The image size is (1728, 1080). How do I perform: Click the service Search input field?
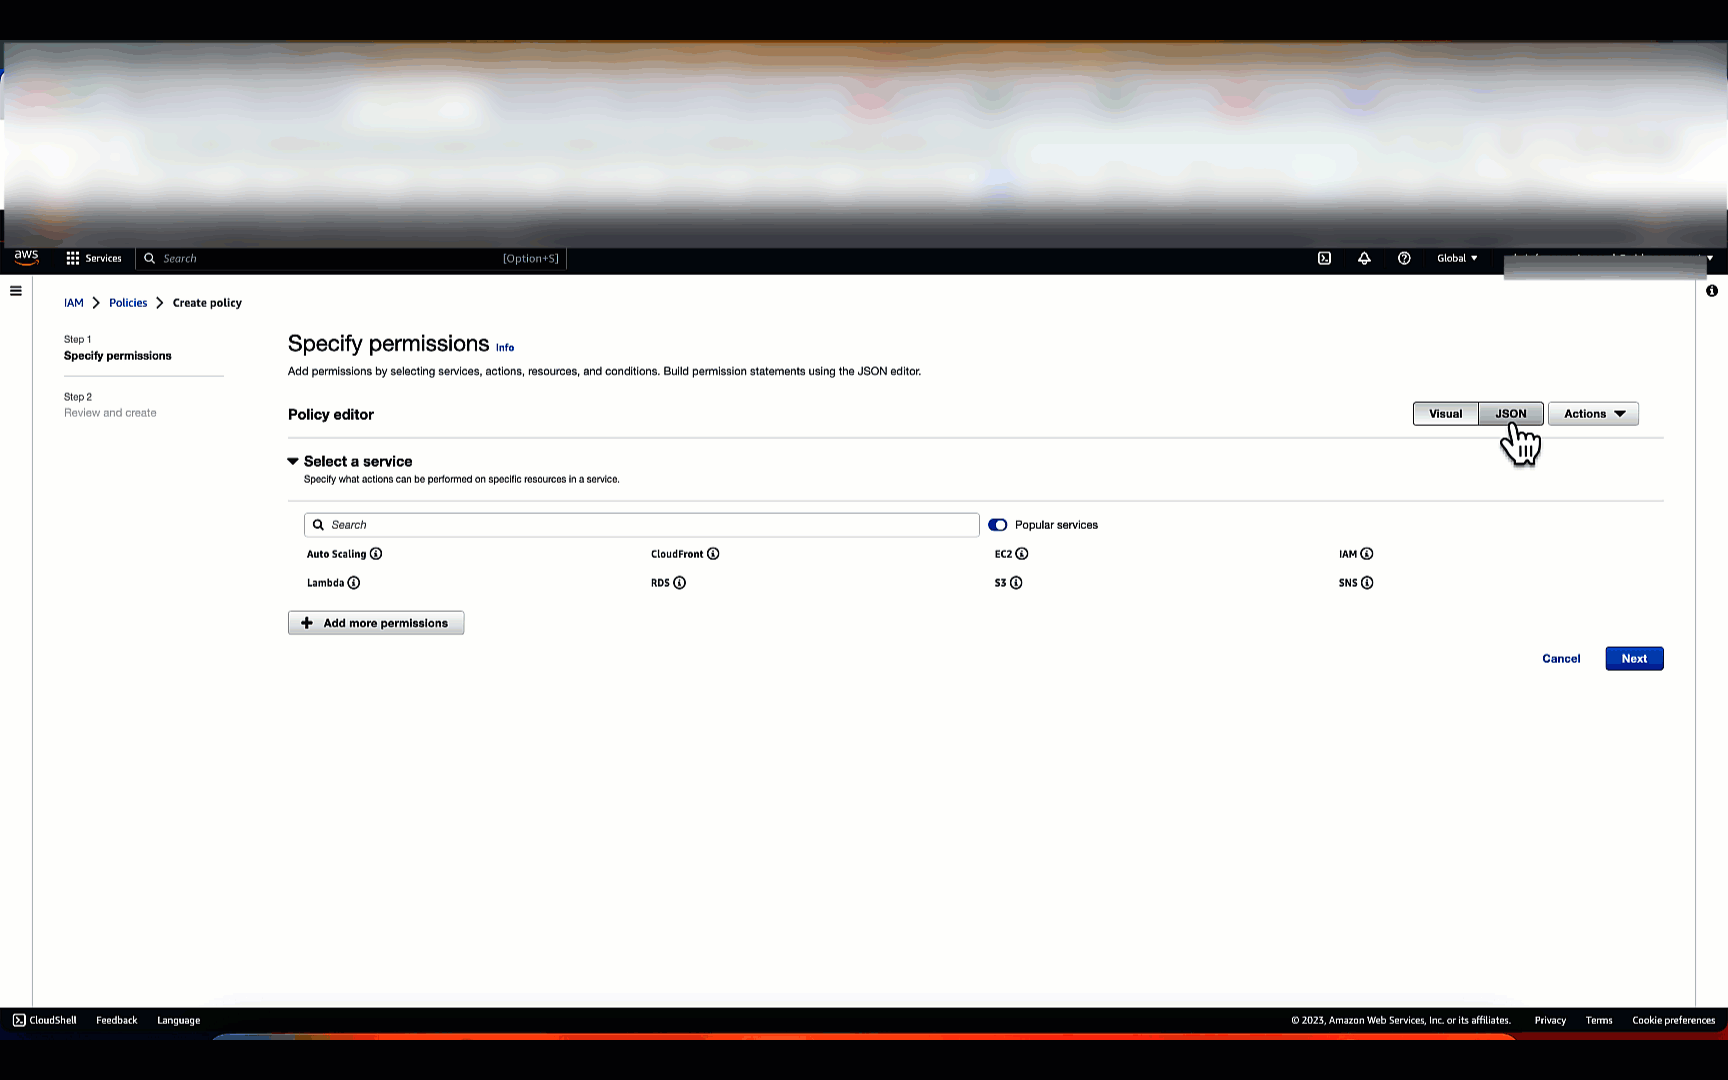tap(641, 525)
